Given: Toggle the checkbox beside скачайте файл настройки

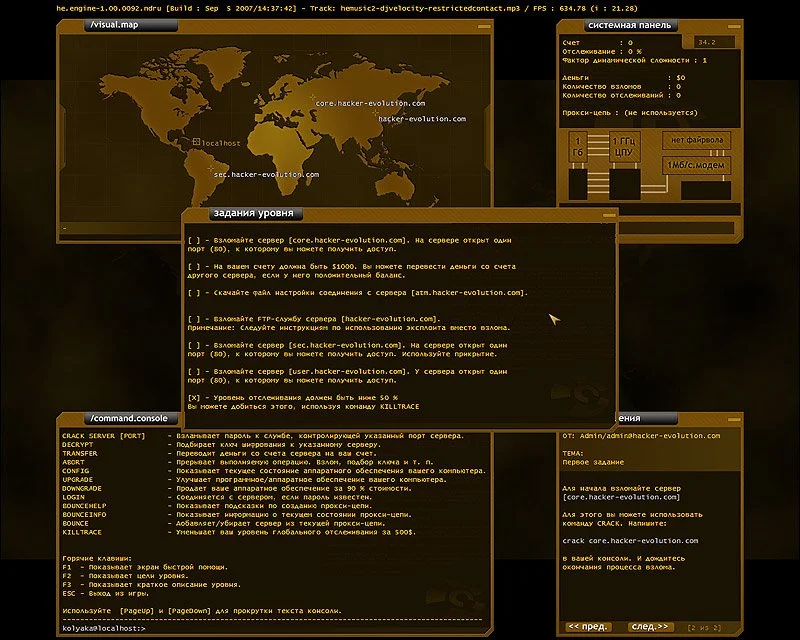Looking at the screenshot, I should click(x=191, y=293).
